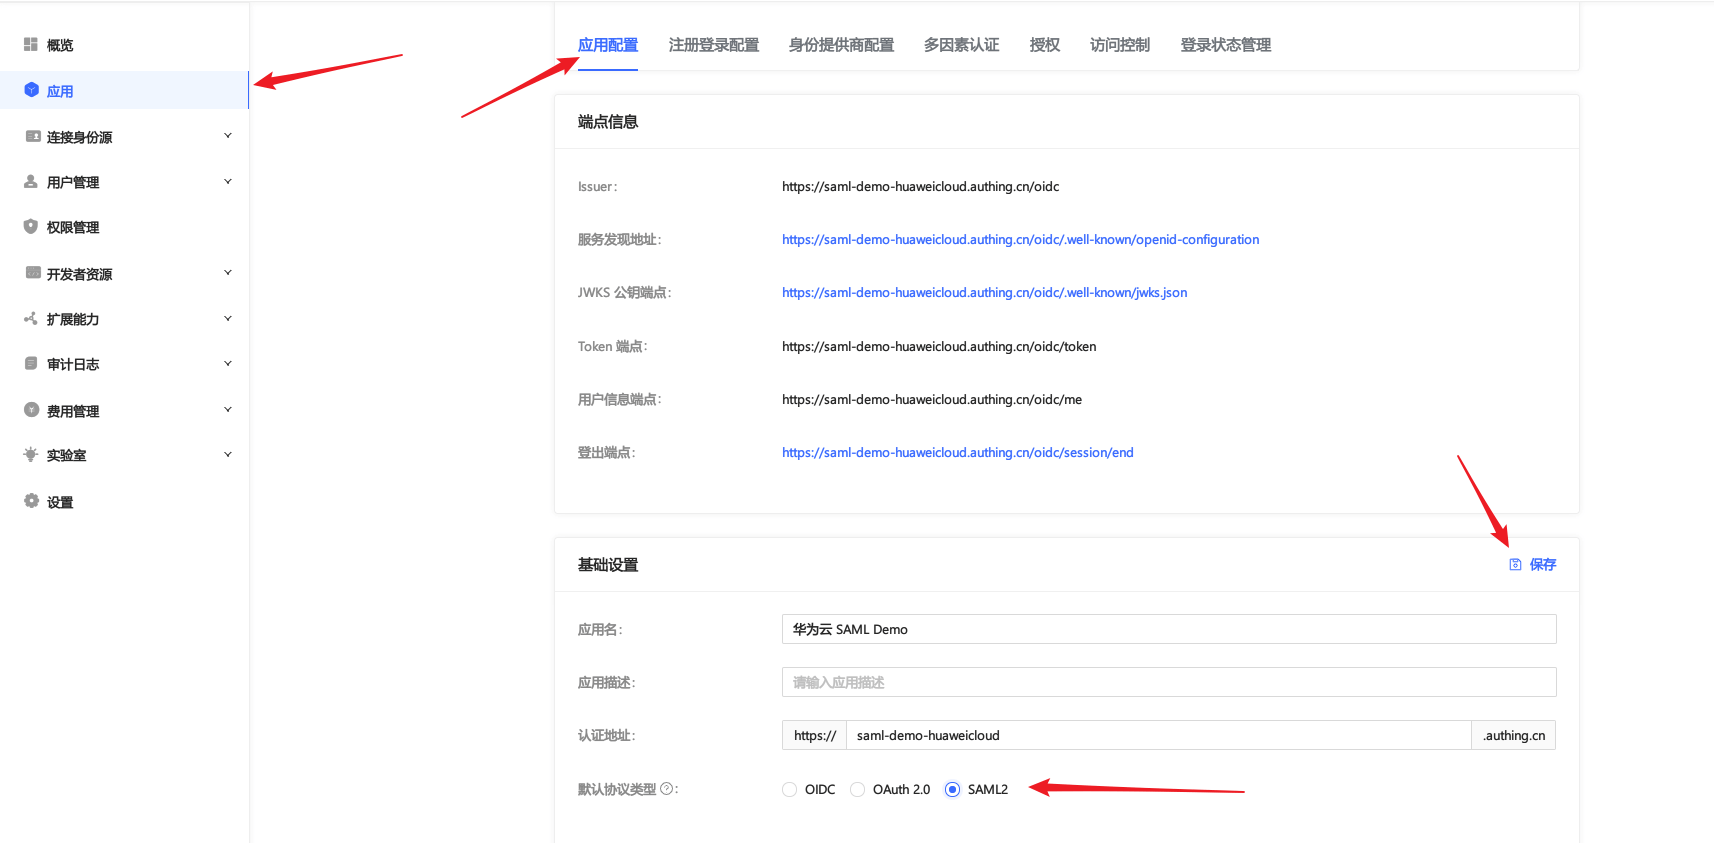The width and height of the screenshot is (1714, 843).
Task: Click the 实验室 lab icon
Action: [31, 455]
